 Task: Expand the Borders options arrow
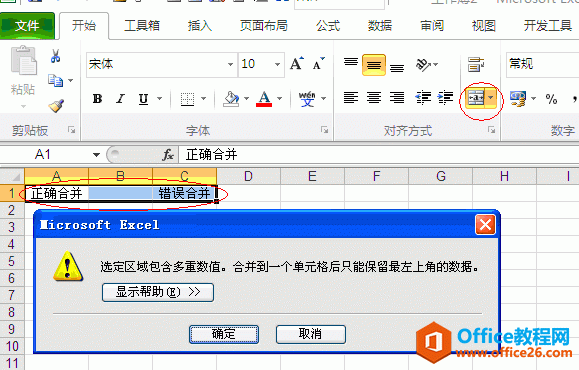click(x=203, y=99)
